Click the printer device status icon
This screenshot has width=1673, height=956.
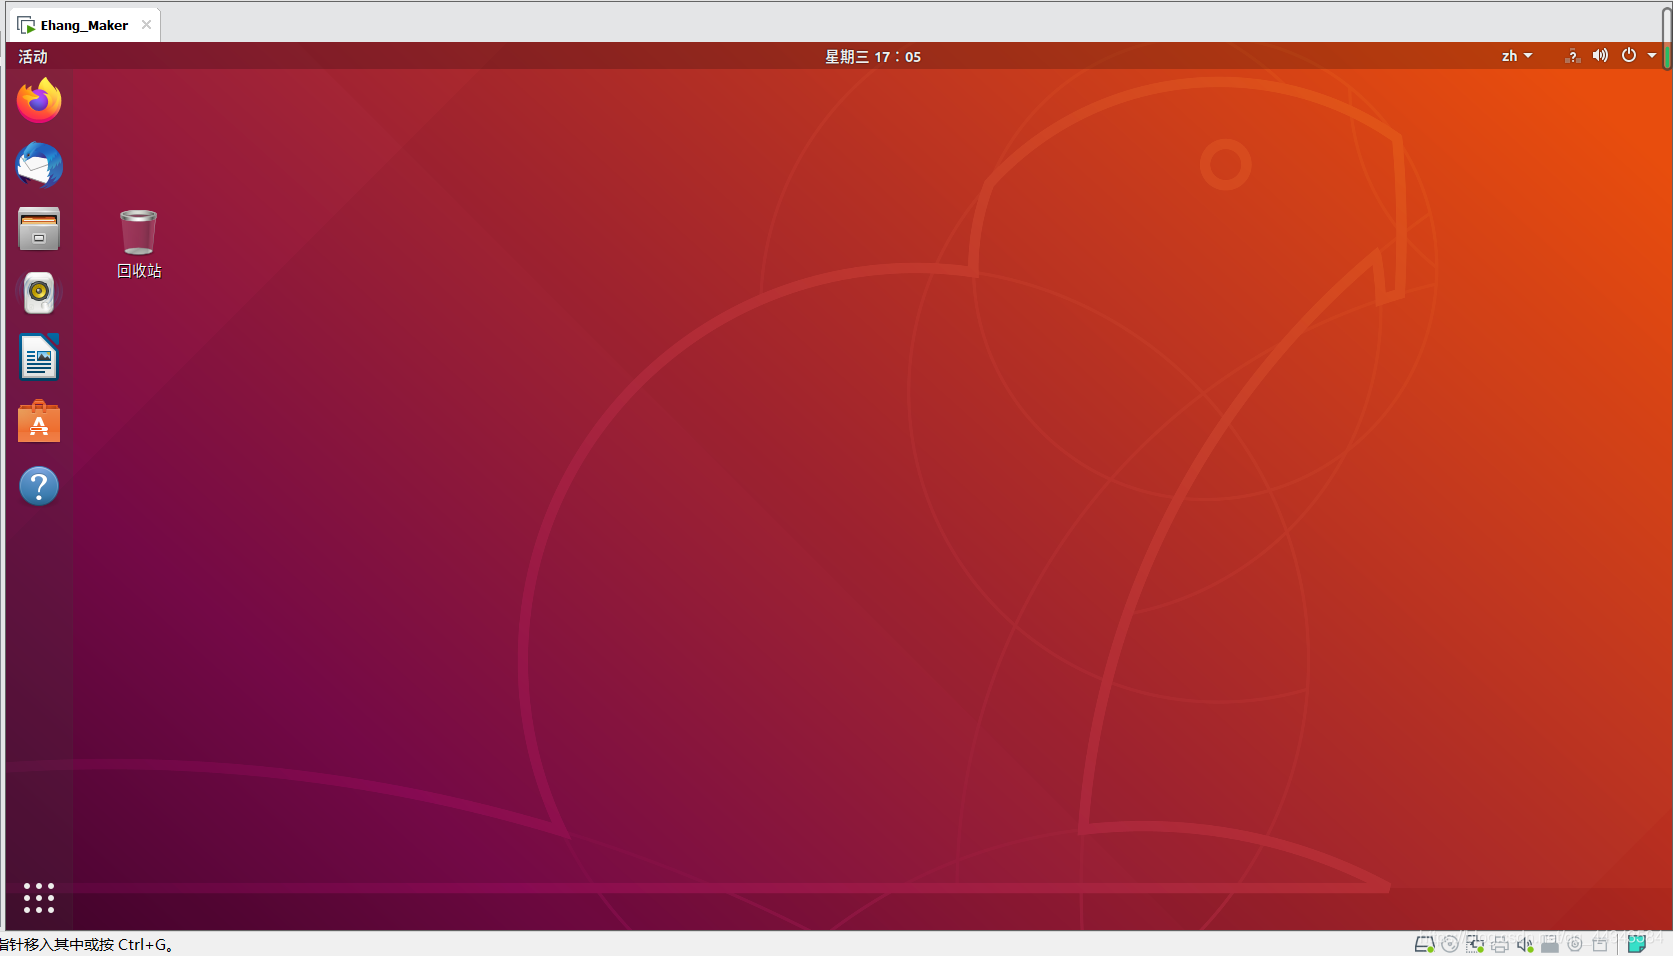1500,944
